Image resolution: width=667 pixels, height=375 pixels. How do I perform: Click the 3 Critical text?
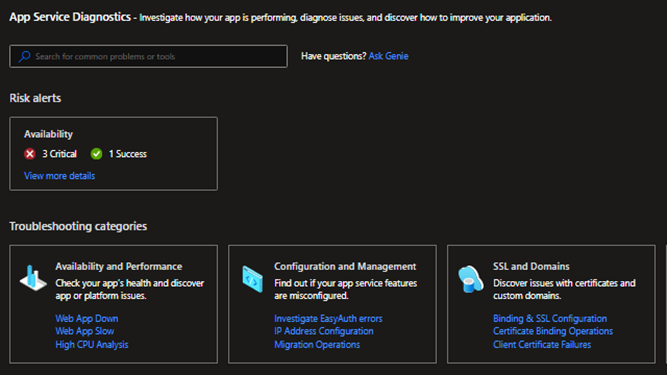(59, 154)
